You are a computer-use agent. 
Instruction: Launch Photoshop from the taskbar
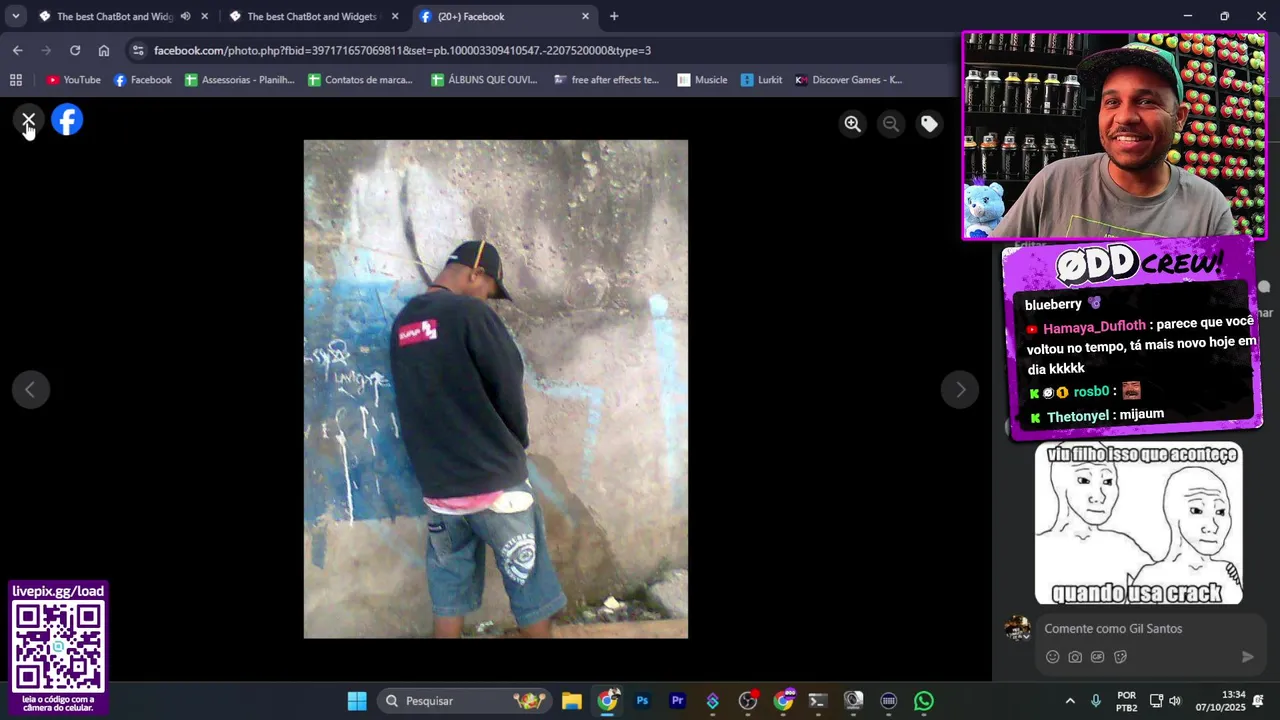pyautogui.click(x=642, y=701)
